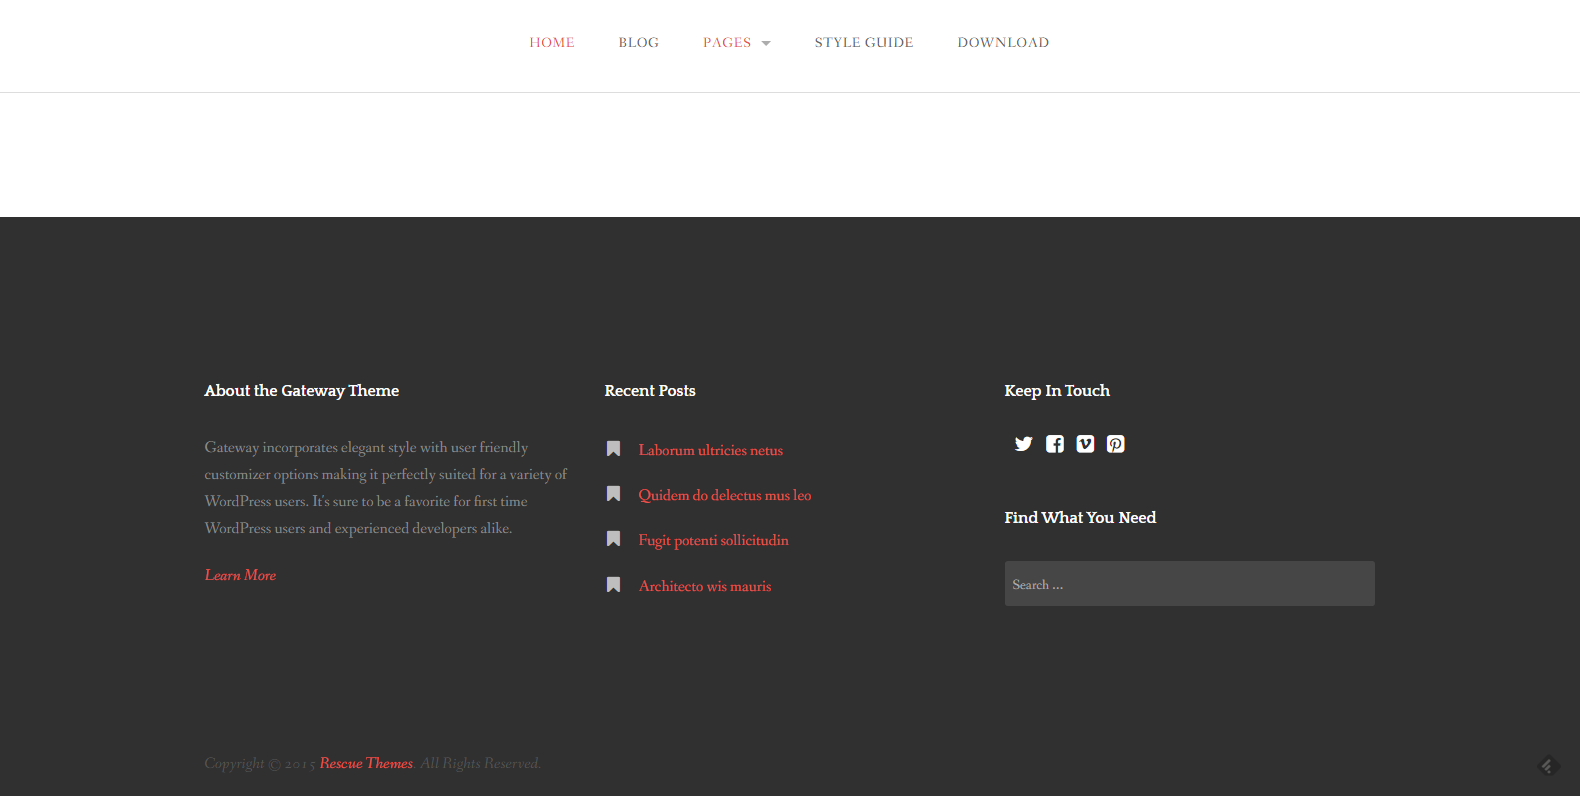Open the Vimeo social link icon
1580x796 pixels.
coord(1085,444)
